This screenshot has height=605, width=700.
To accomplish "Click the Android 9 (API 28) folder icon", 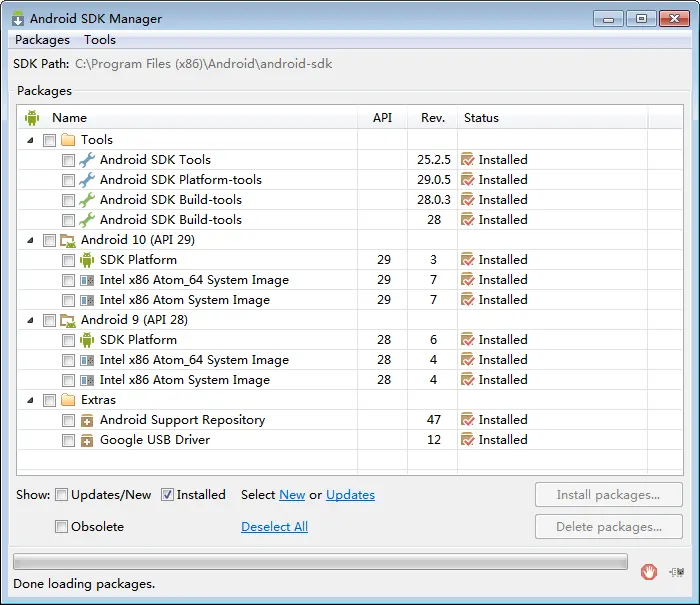I will [68, 320].
